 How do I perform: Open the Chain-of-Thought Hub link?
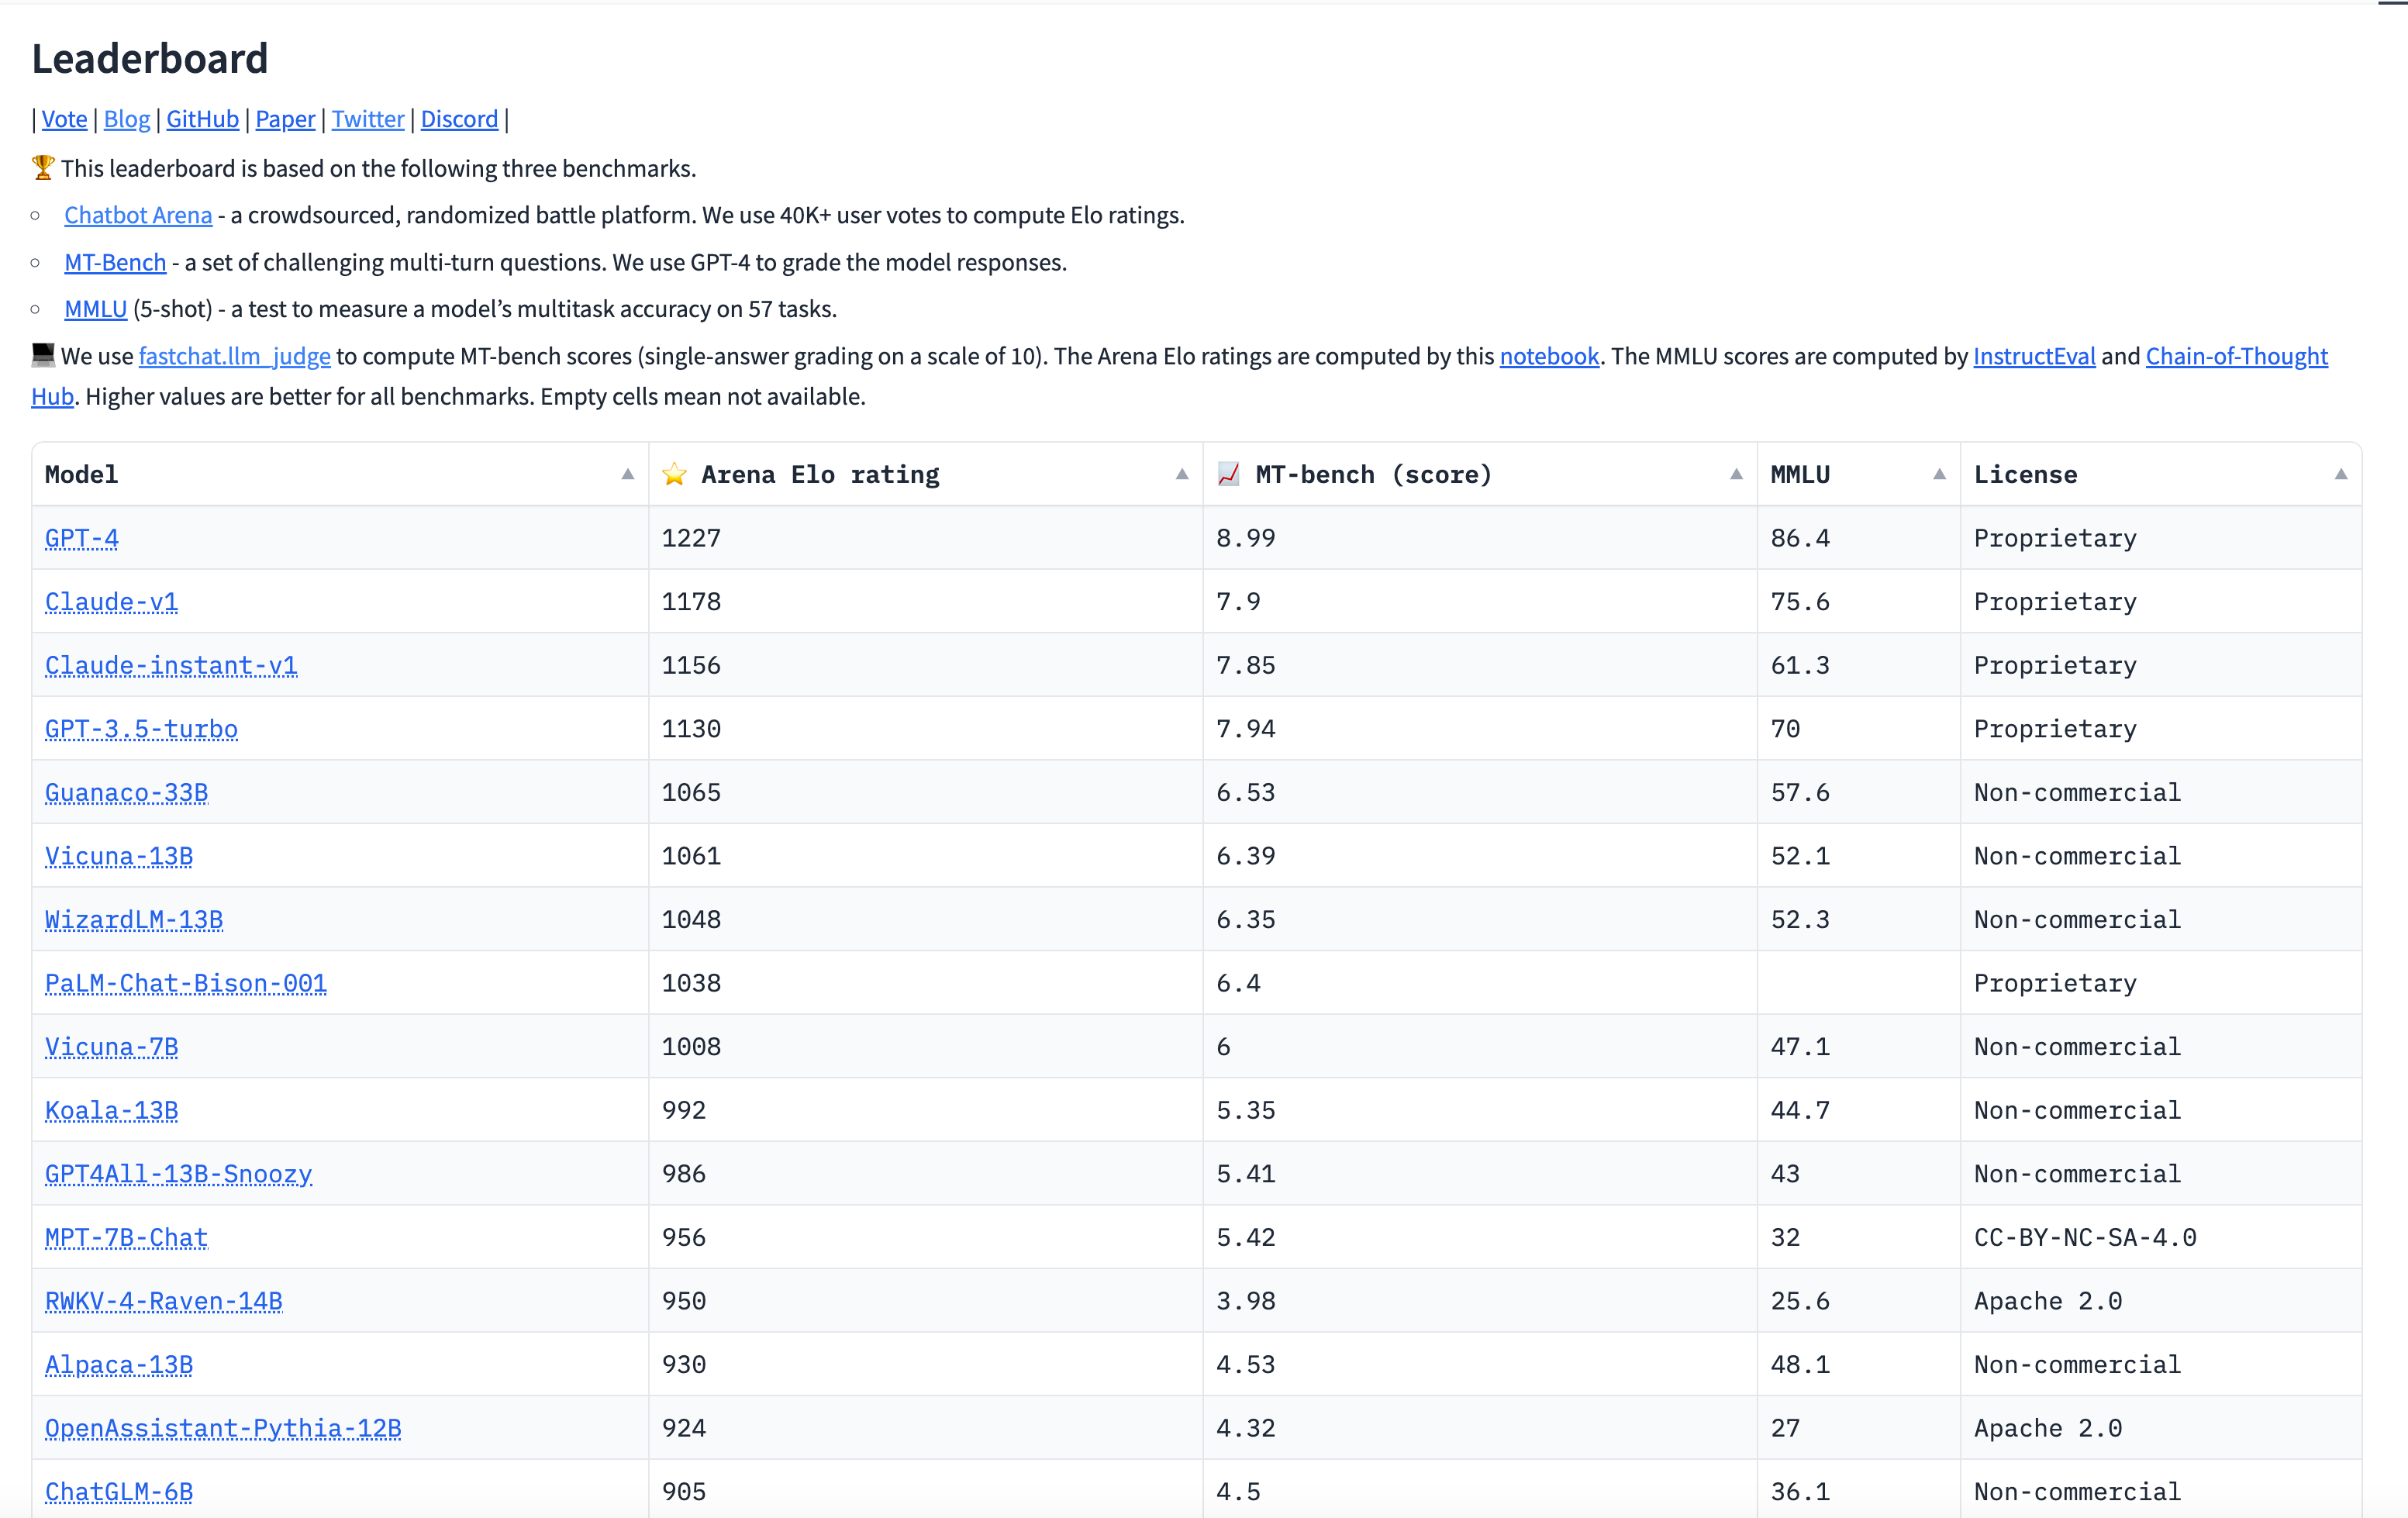point(2237,356)
